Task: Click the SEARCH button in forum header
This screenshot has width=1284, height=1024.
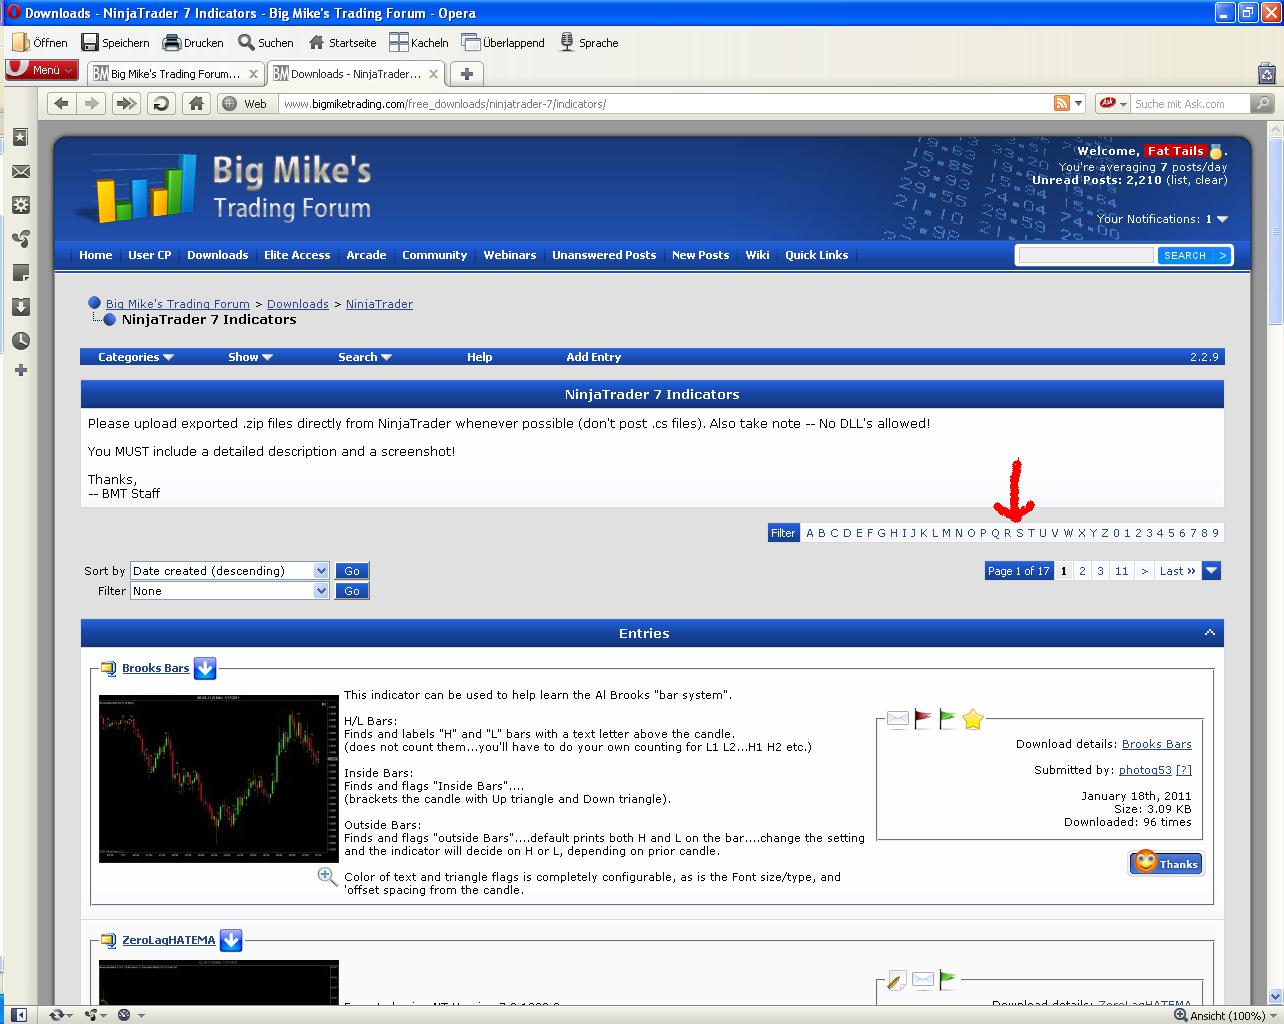Action: (1193, 256)
